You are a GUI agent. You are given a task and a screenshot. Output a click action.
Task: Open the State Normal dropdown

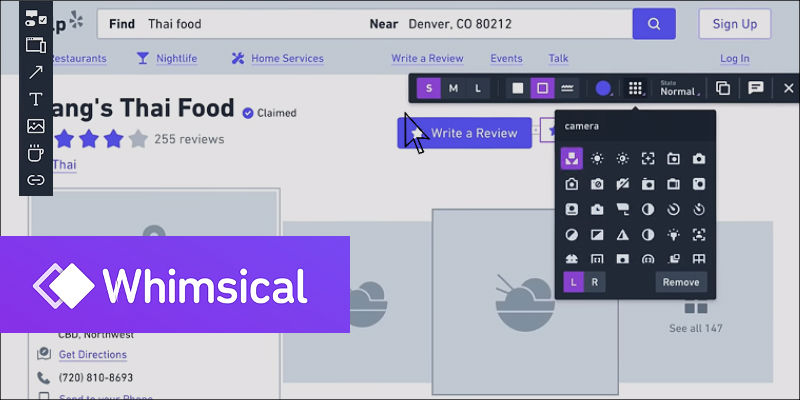click(x=680, y=88)
